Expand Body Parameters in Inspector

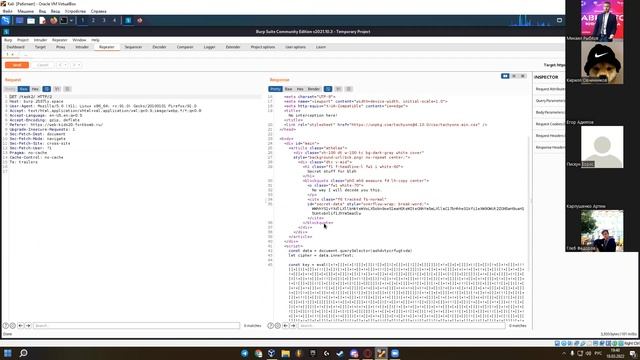point(549,112)
